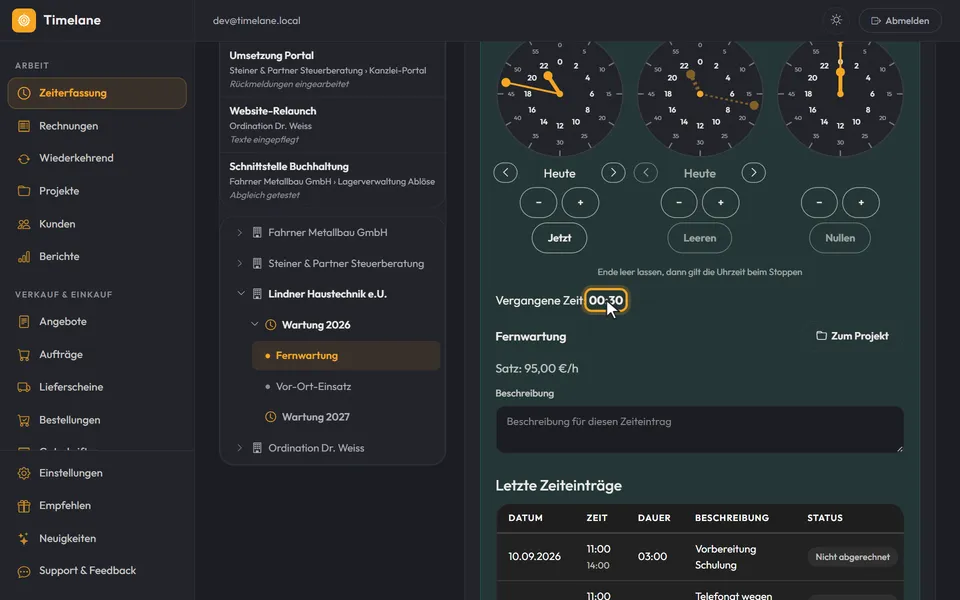Click the Abmelden logout button
This screenshot has width=960, height=600.
click(900, 21)
